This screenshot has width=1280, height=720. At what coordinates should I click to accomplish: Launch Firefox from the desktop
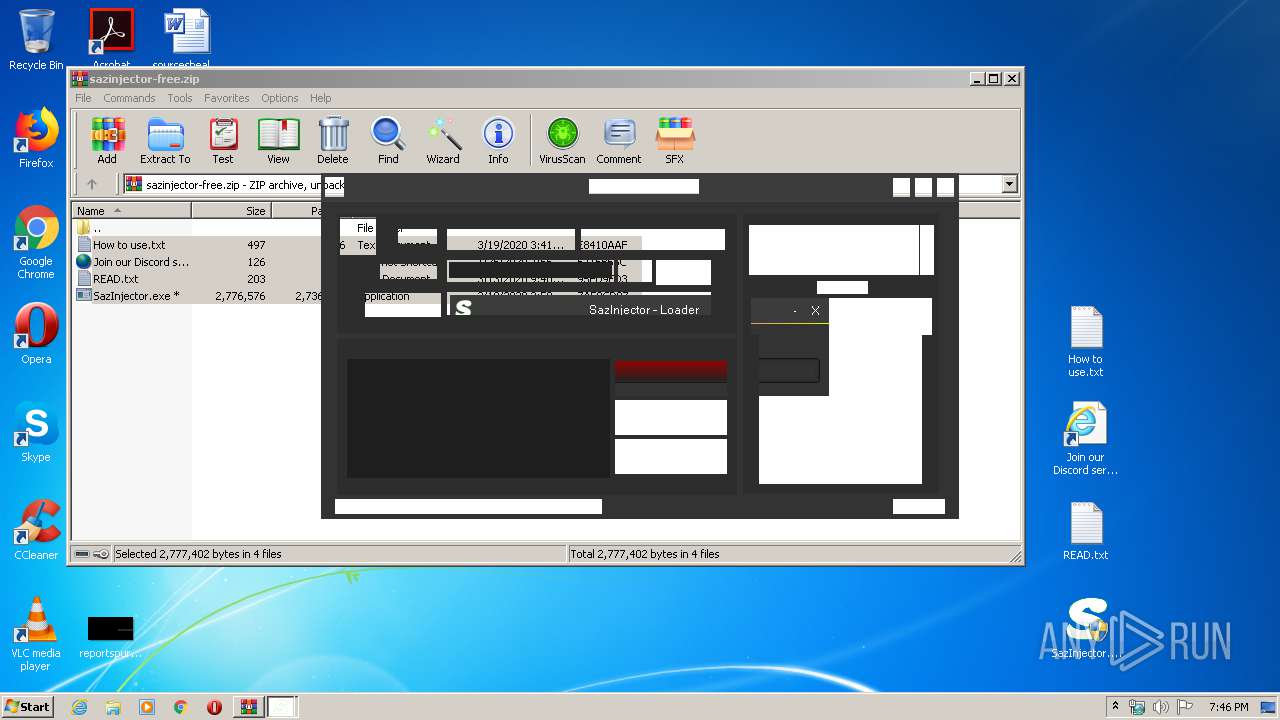click(x=36, y=138)
